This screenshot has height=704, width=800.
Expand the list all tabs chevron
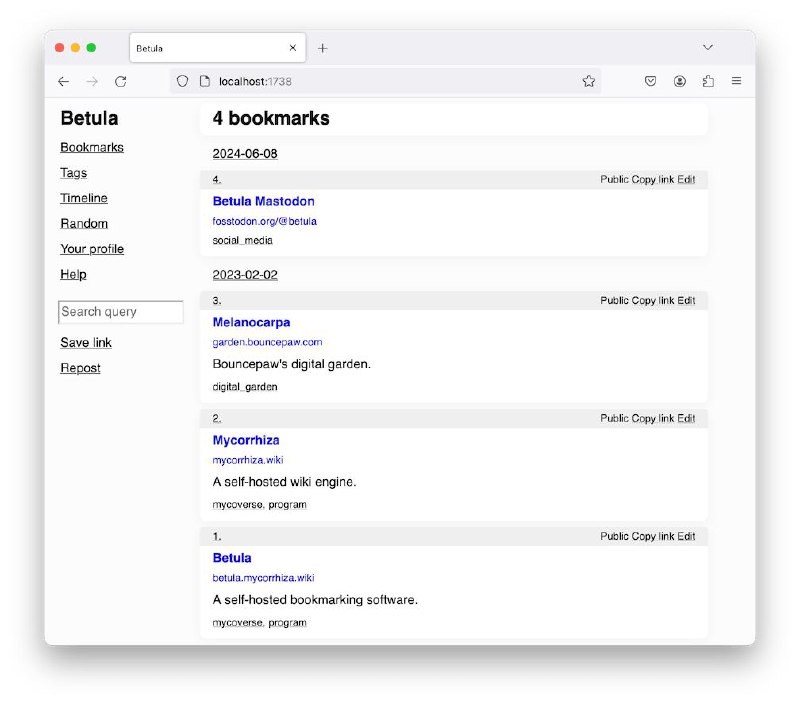[708, 47]
